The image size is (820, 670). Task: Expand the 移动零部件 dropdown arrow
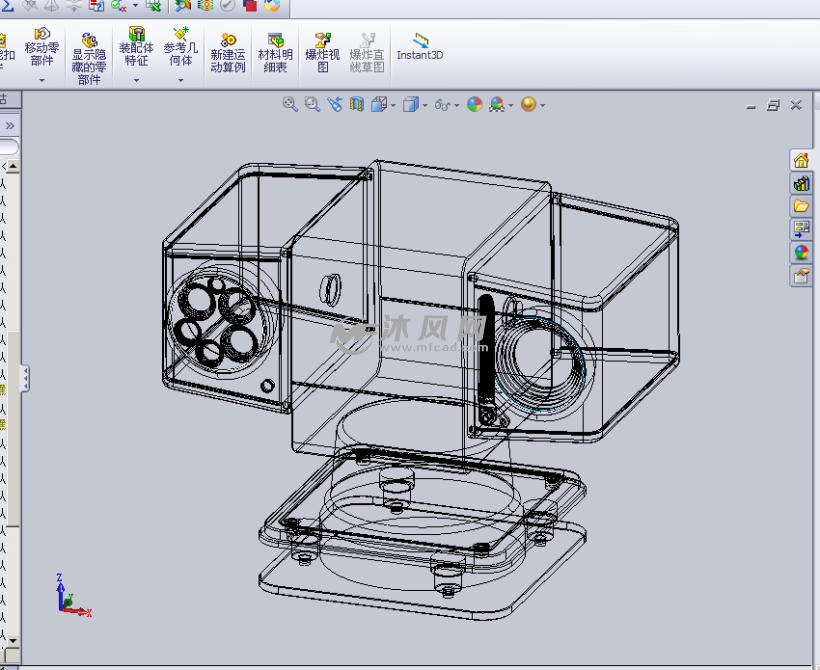42,80
